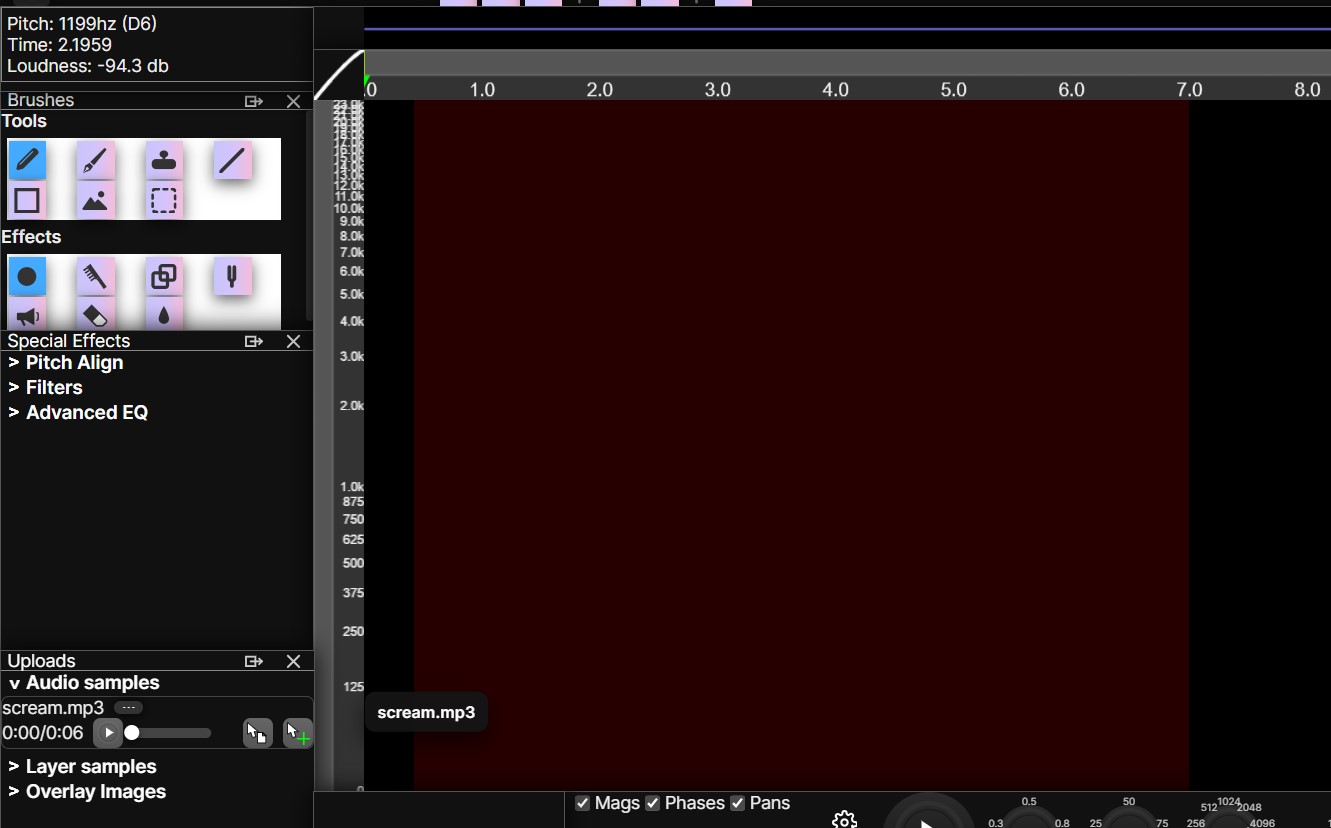Pop out the Uploads panel
The width and height of the screenshot is (1331, 828).
pyautogui.click(x=254, y=661)
